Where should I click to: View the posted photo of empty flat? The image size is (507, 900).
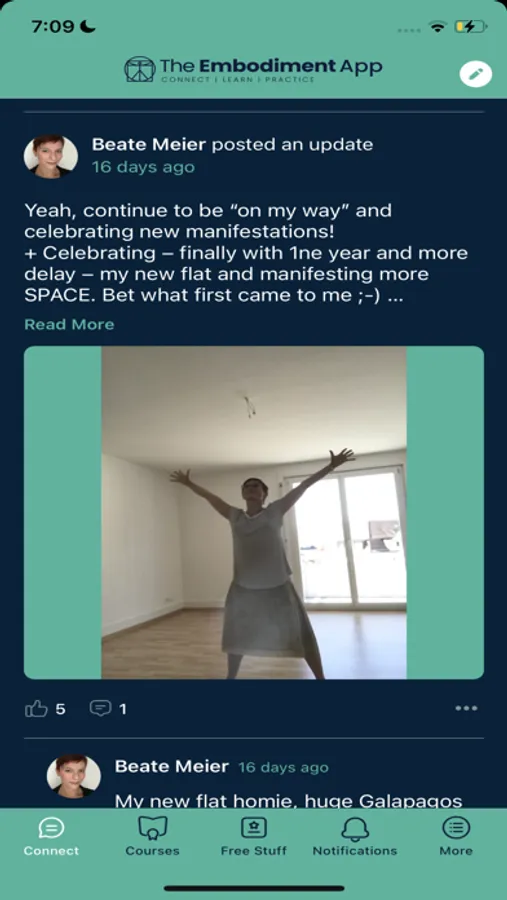click(254, 513)
